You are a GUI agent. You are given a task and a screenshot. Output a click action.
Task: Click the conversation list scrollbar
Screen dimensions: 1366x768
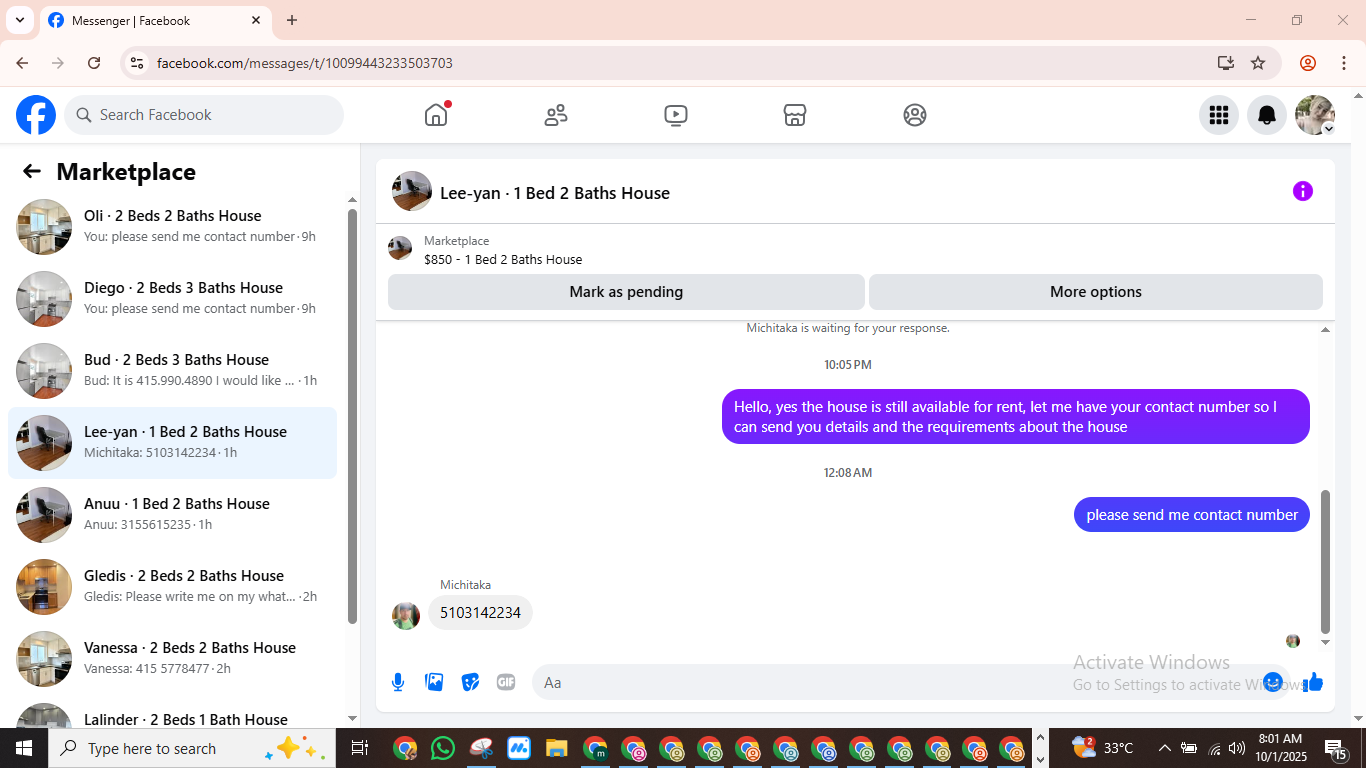[x=352, y=416]
